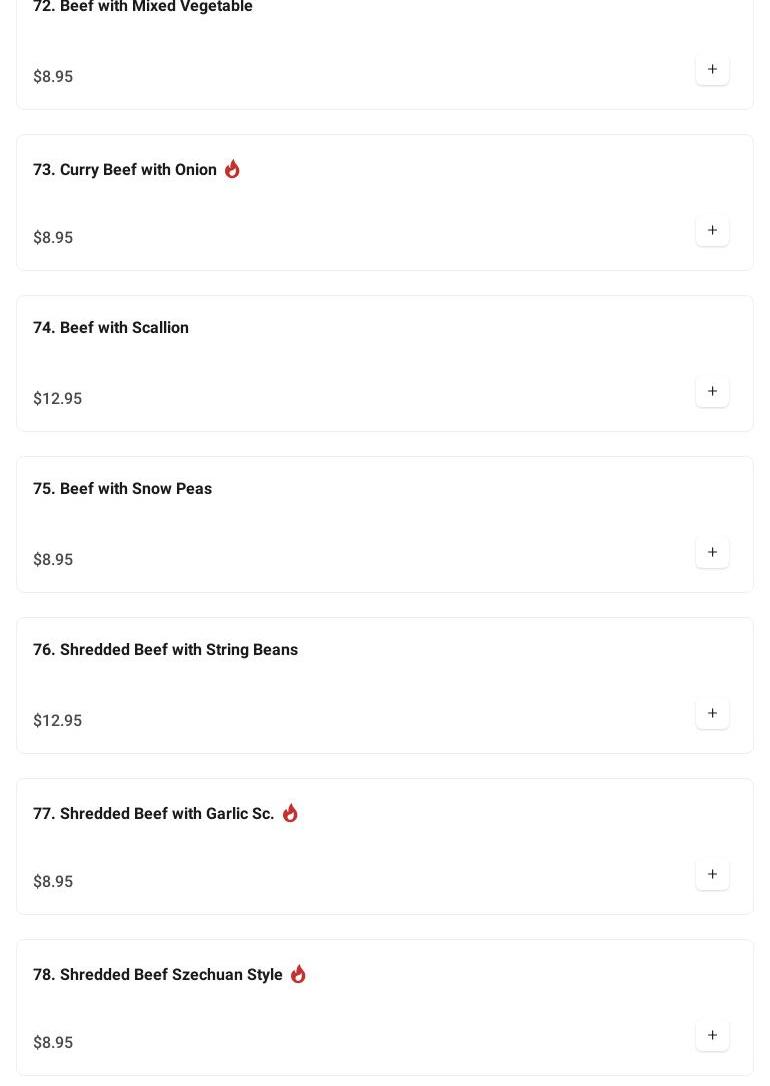Add Shredded Beef with String Beans

click(712, 714)
